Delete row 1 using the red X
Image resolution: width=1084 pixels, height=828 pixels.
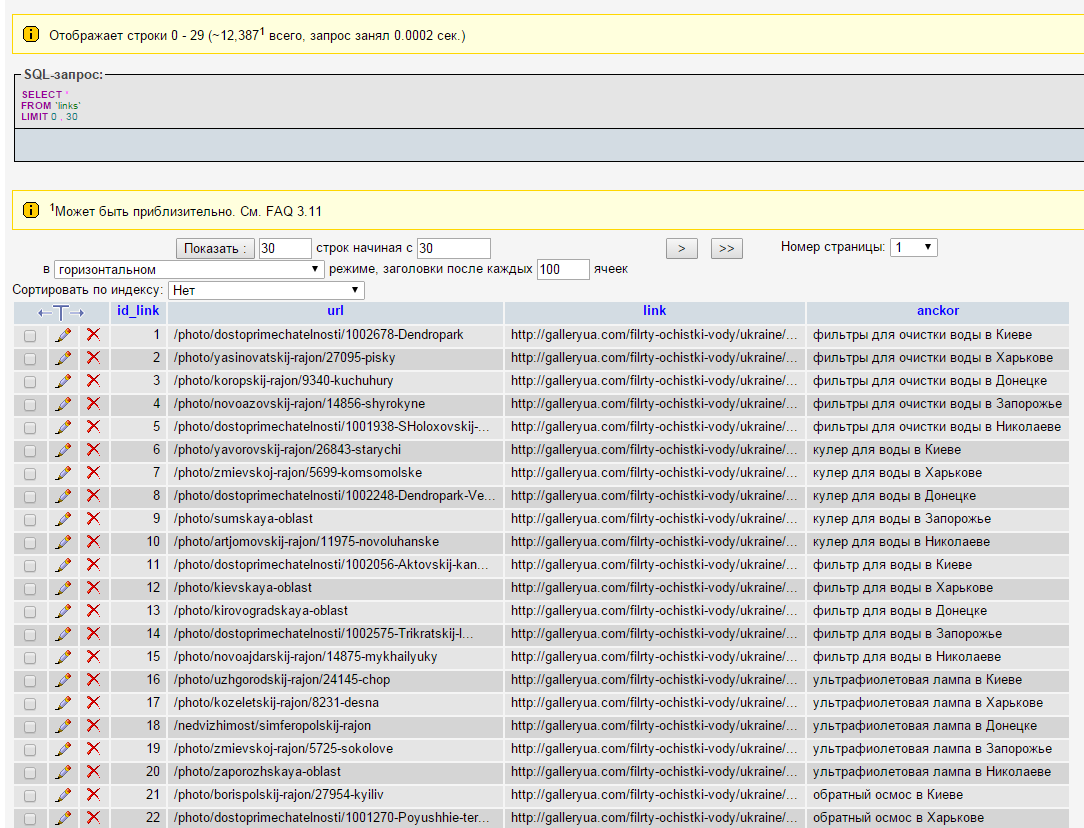pos(93,335)
